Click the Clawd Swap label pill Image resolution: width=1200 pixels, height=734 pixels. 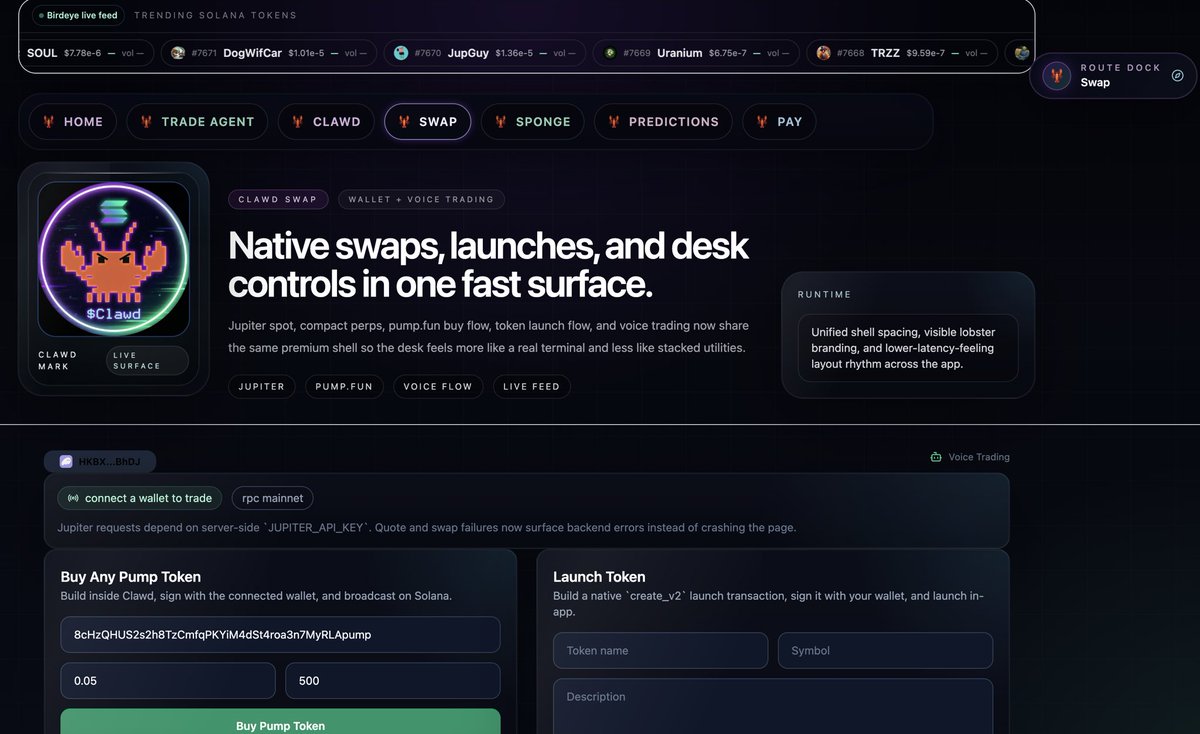(278, 199)
